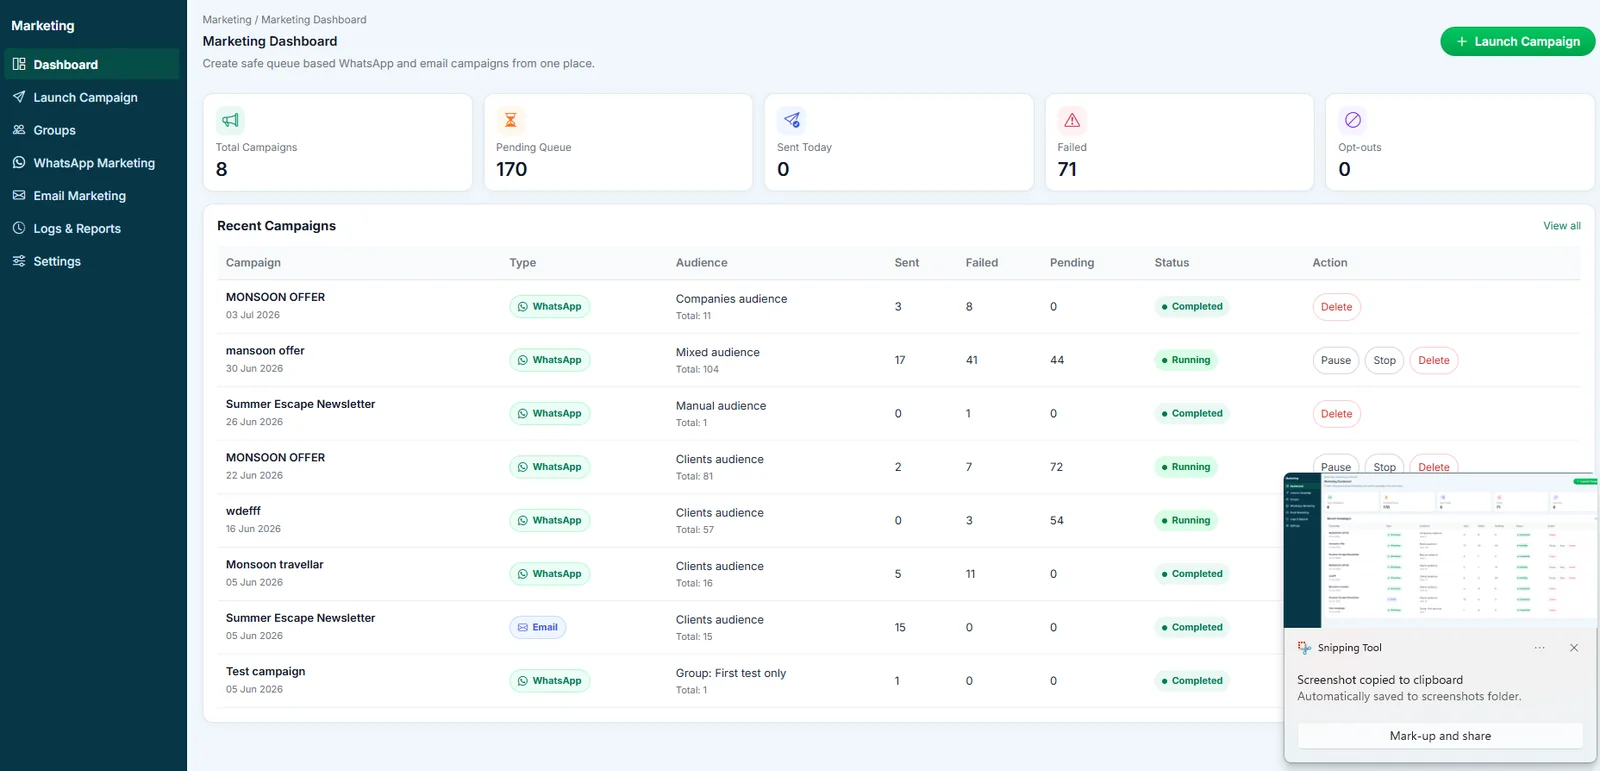
Task: Open Settings from sidebar
Action: pos(91,261)
